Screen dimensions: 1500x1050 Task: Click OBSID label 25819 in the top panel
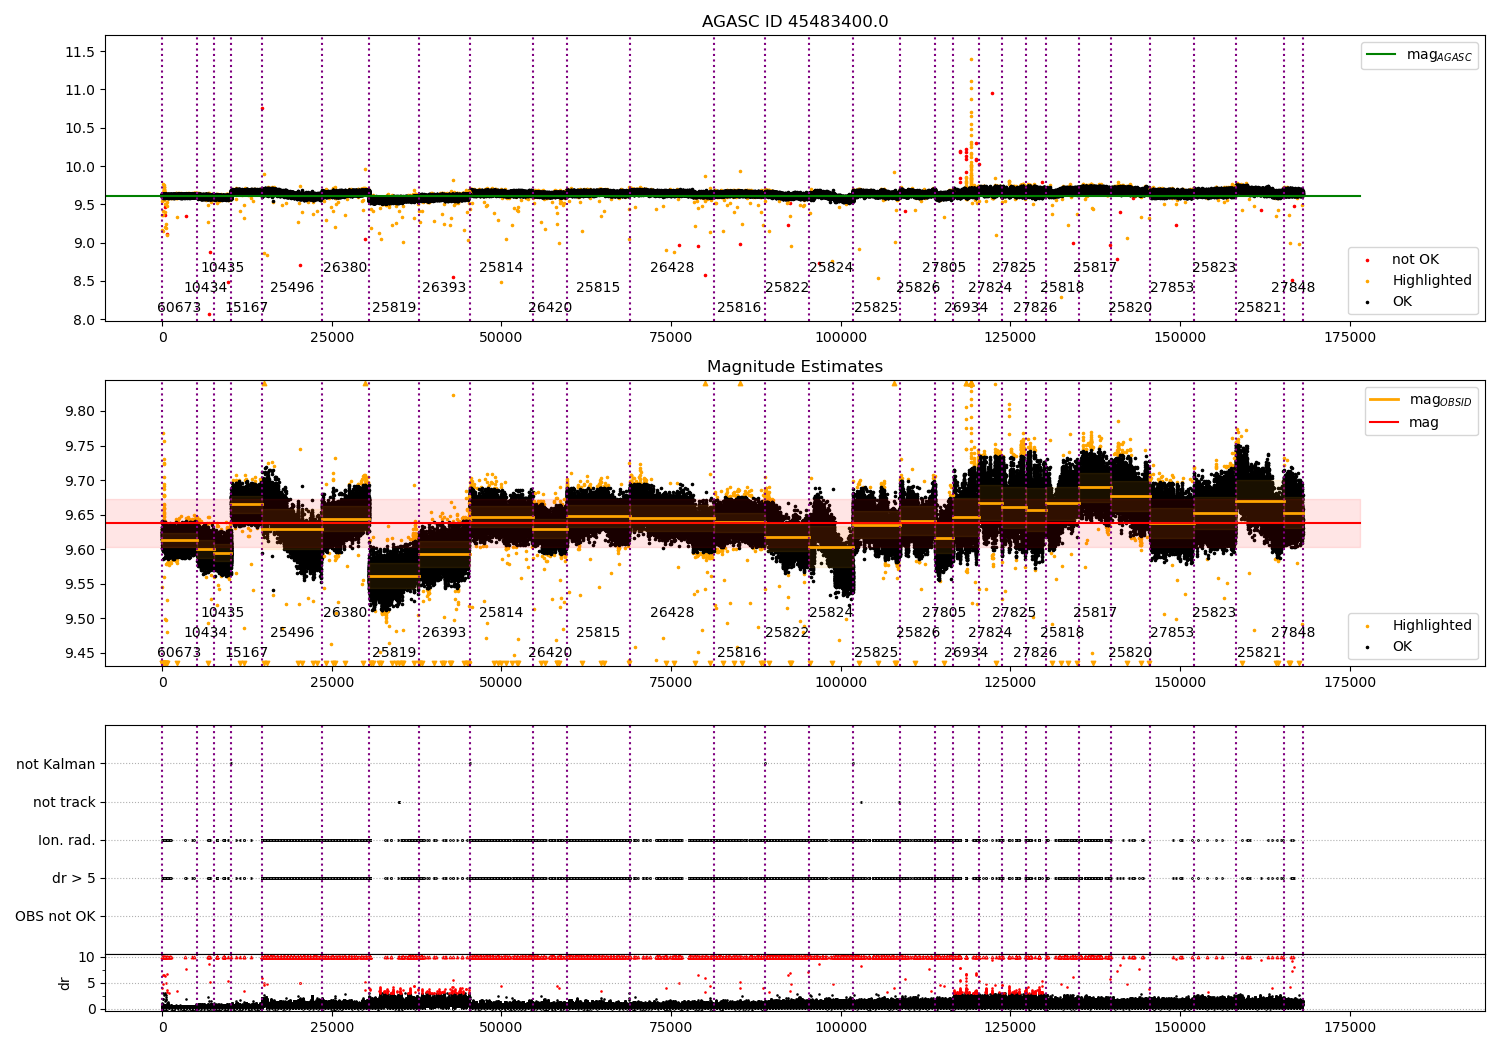394,308
